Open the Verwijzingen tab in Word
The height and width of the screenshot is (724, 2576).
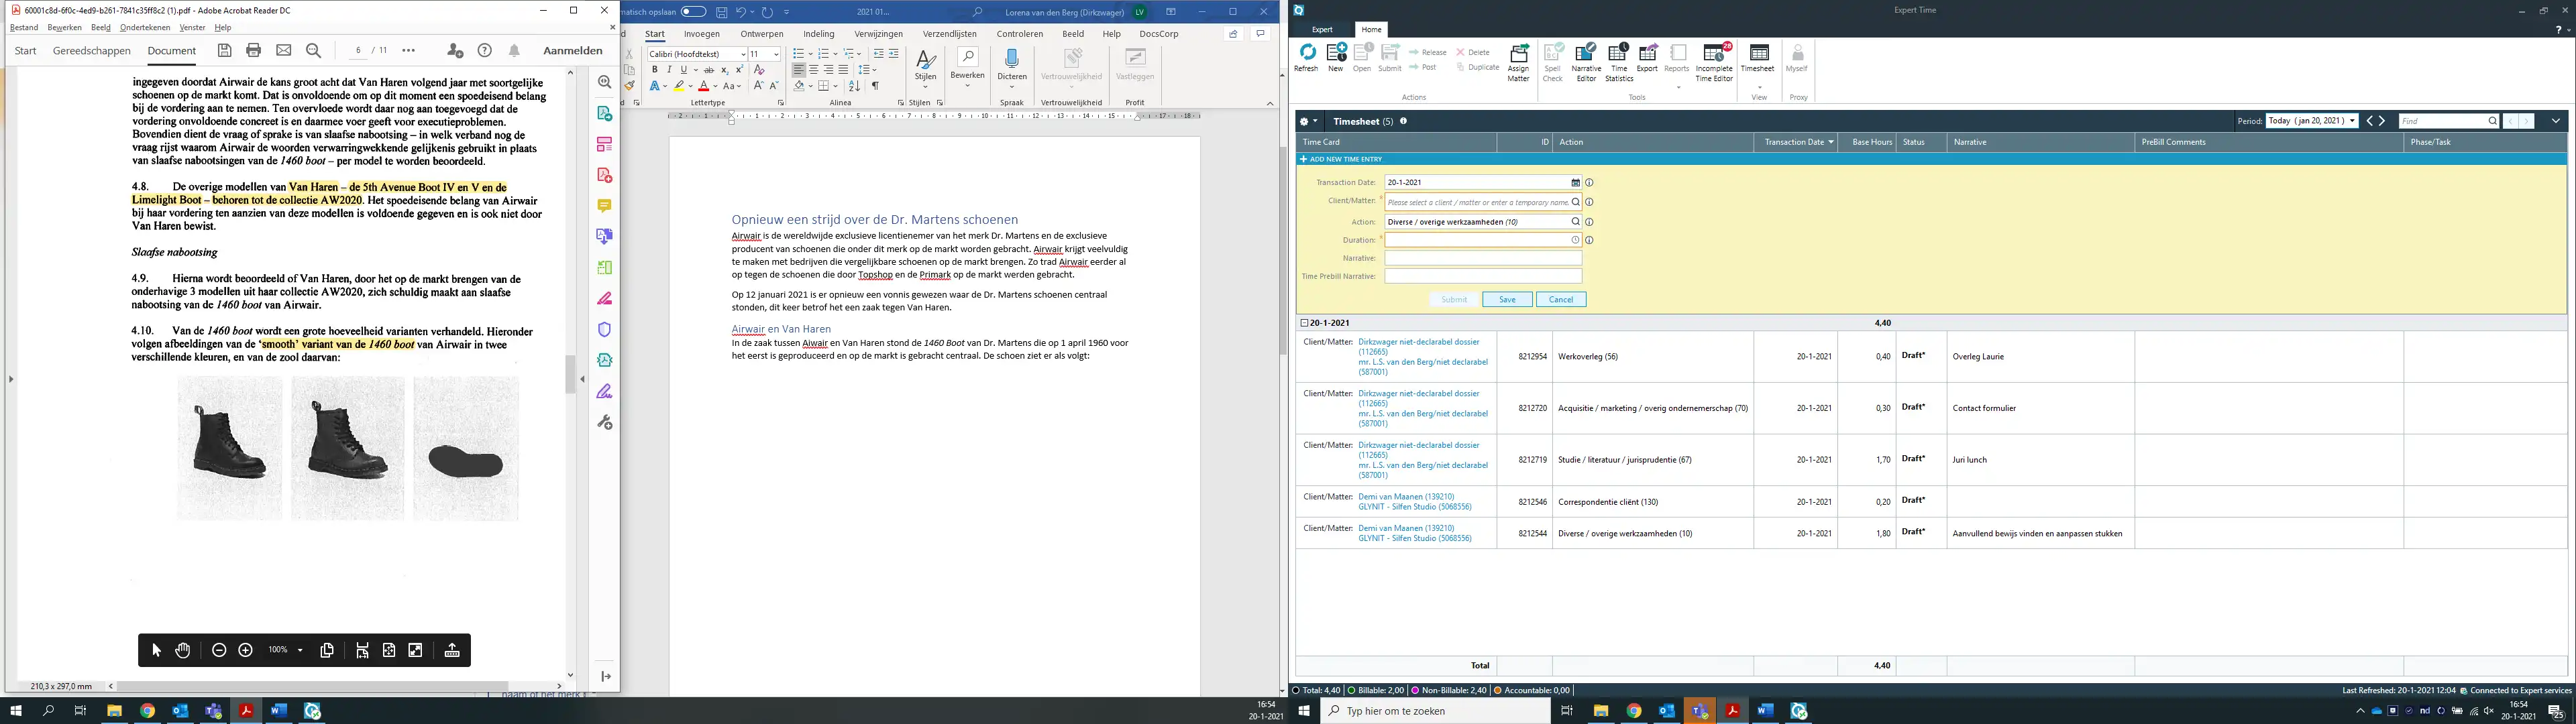click(x=879, y=34)
